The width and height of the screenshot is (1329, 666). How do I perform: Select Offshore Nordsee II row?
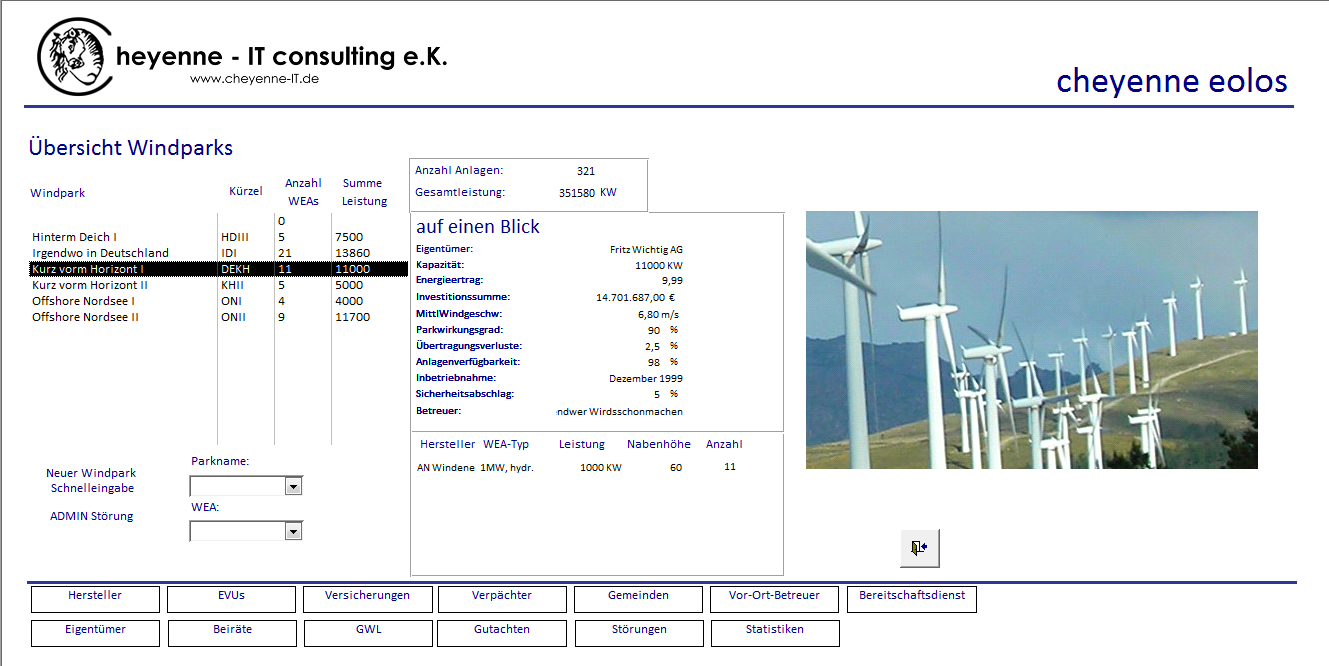click(85, 317)
